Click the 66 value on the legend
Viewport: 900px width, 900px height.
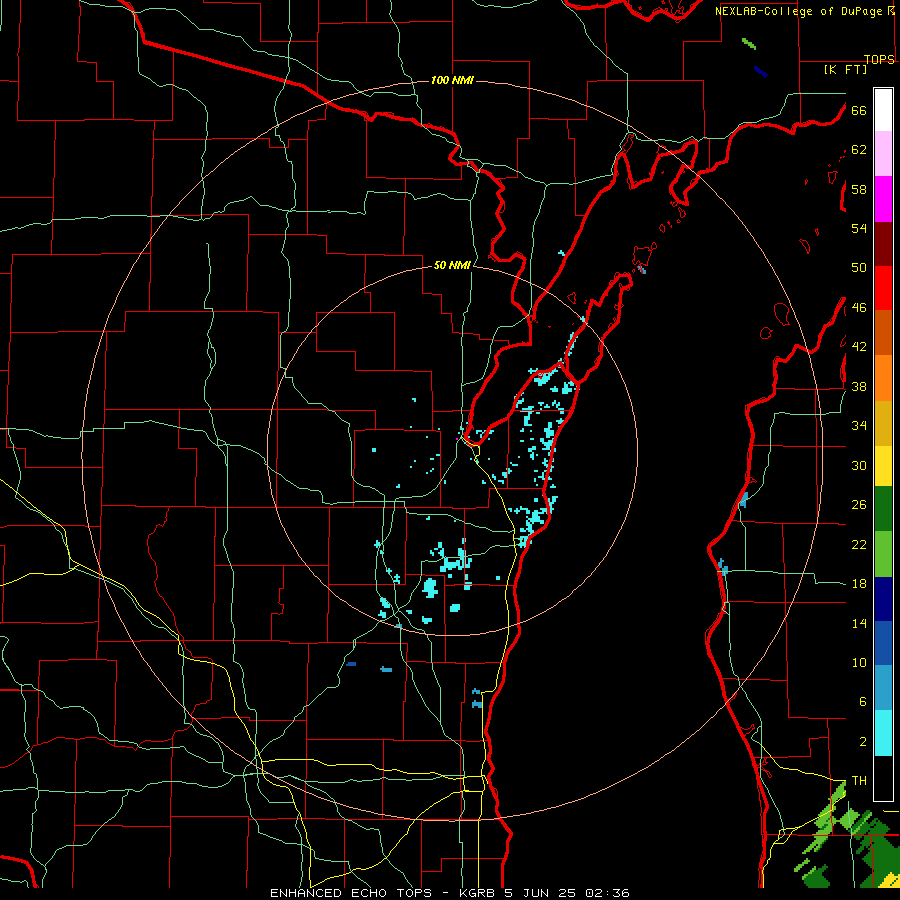(x=859, y=110)
